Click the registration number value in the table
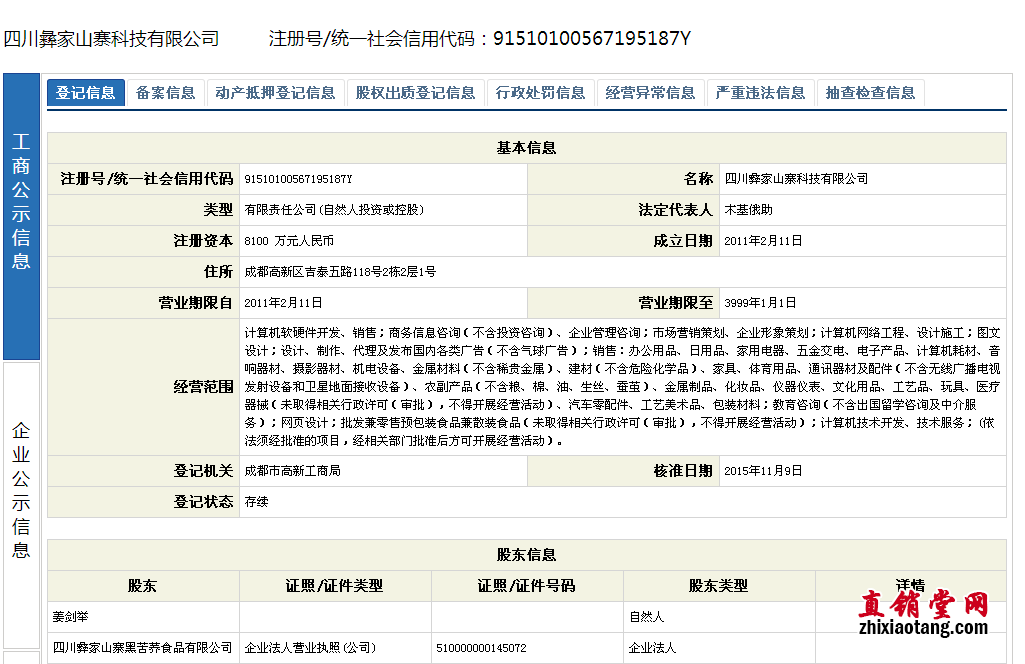The height and width of the screenshot is (664, 1025). click(x=298, y=179)
